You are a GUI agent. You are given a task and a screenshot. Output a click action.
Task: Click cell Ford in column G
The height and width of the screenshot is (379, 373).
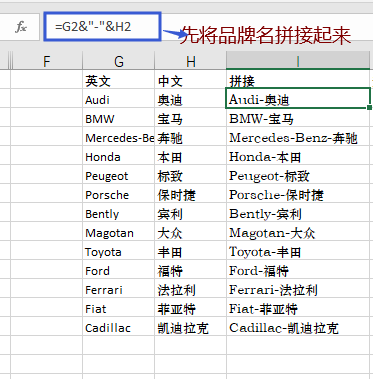pos(119,270)
